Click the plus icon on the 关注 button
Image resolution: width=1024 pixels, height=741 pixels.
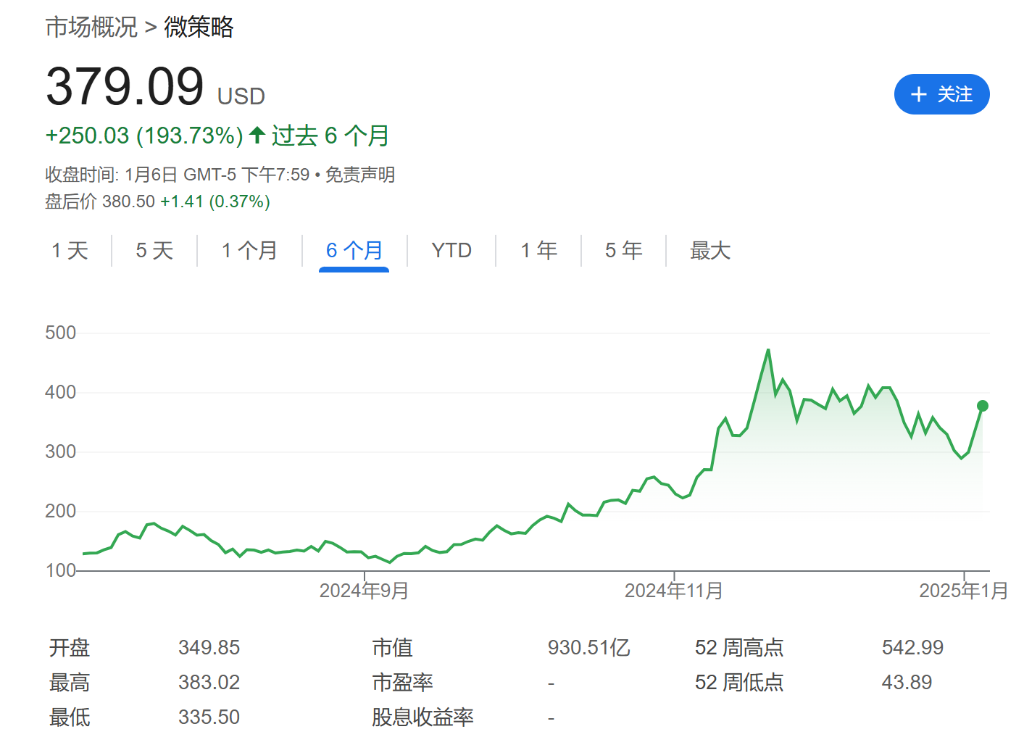pos(918,94)
